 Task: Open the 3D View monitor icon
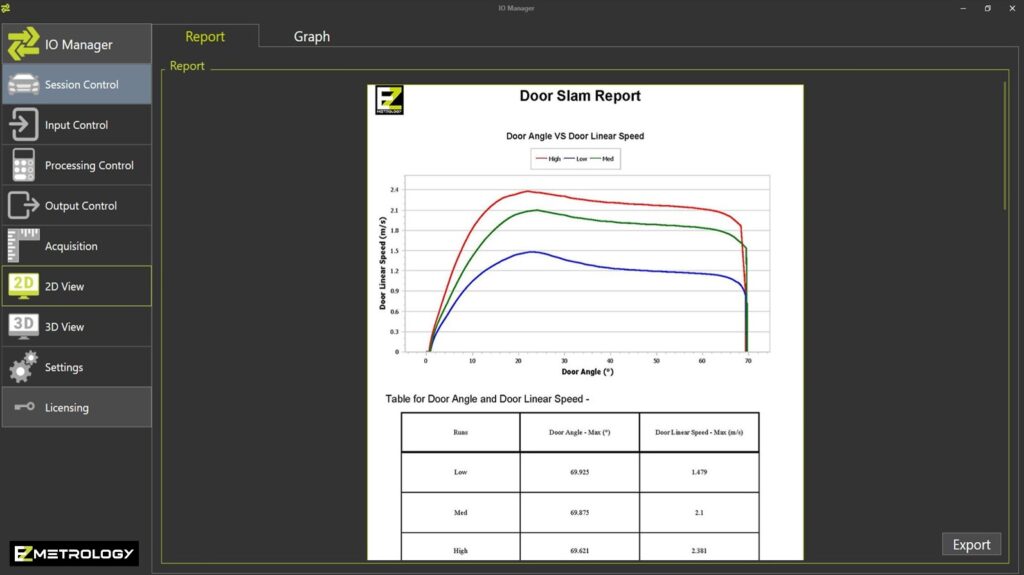pos(24,327)
